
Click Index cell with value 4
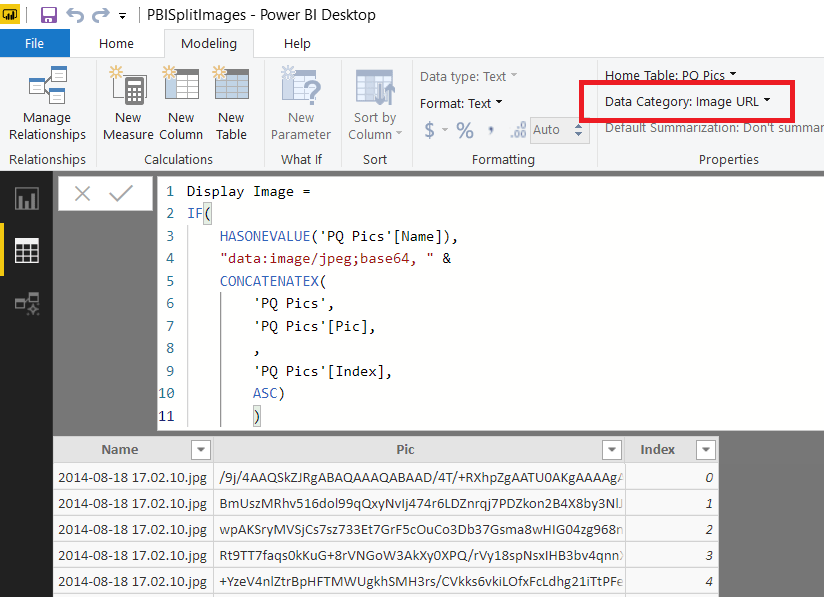pyautogui.click(x=672, y=581)
